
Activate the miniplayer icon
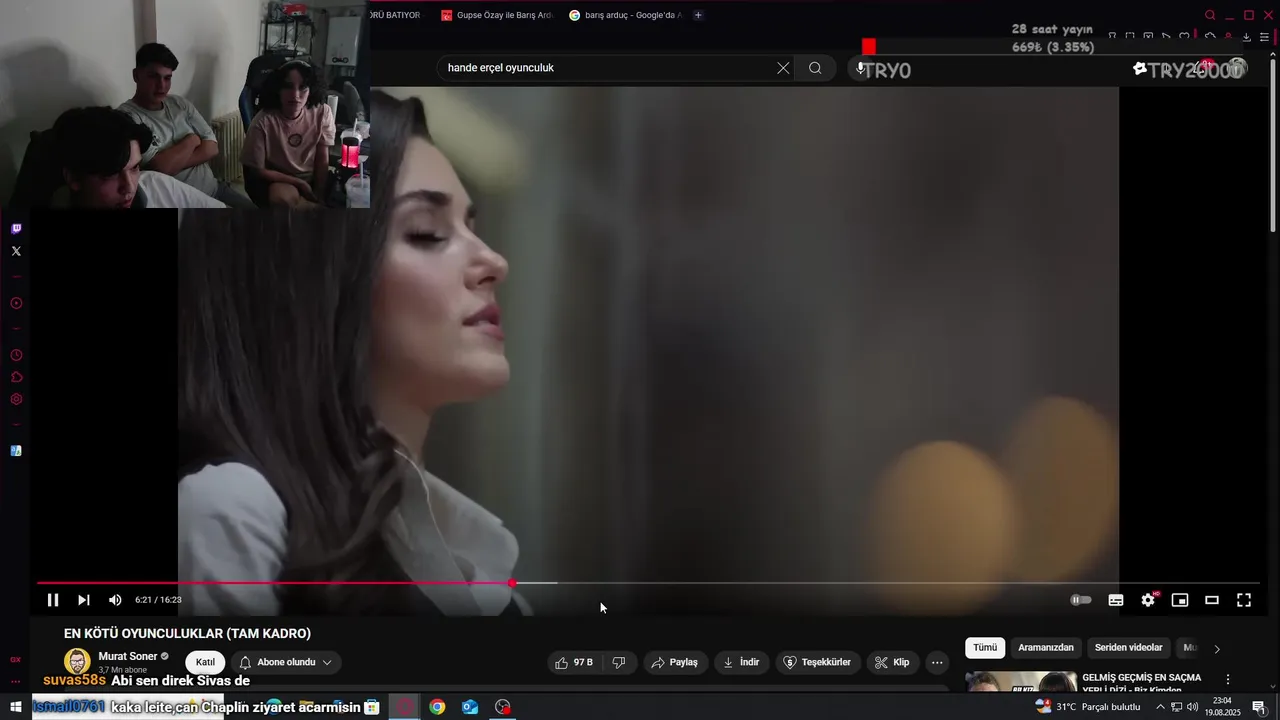pyautogui.click(x=1180, y=600)
